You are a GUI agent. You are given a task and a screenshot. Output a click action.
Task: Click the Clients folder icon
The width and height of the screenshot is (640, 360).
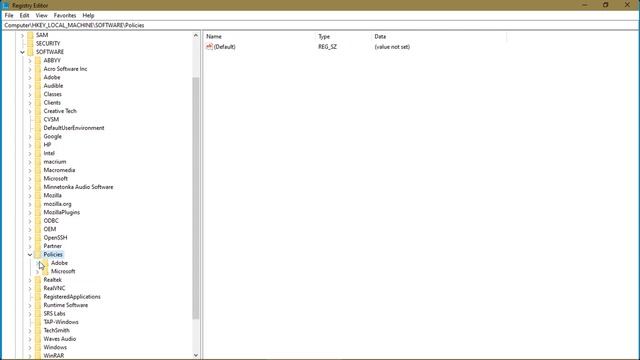coord(38,103)
